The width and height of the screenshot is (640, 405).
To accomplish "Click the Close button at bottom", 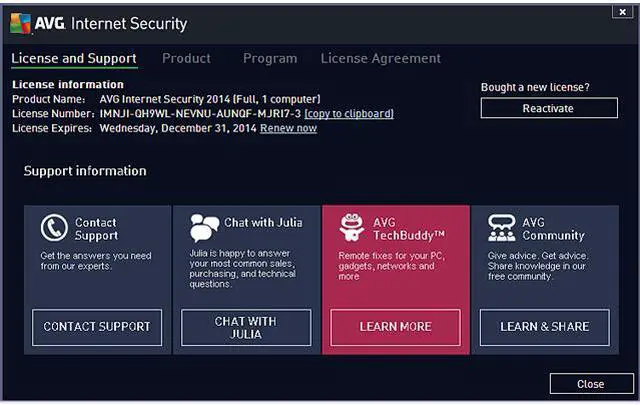I will 590,384.
